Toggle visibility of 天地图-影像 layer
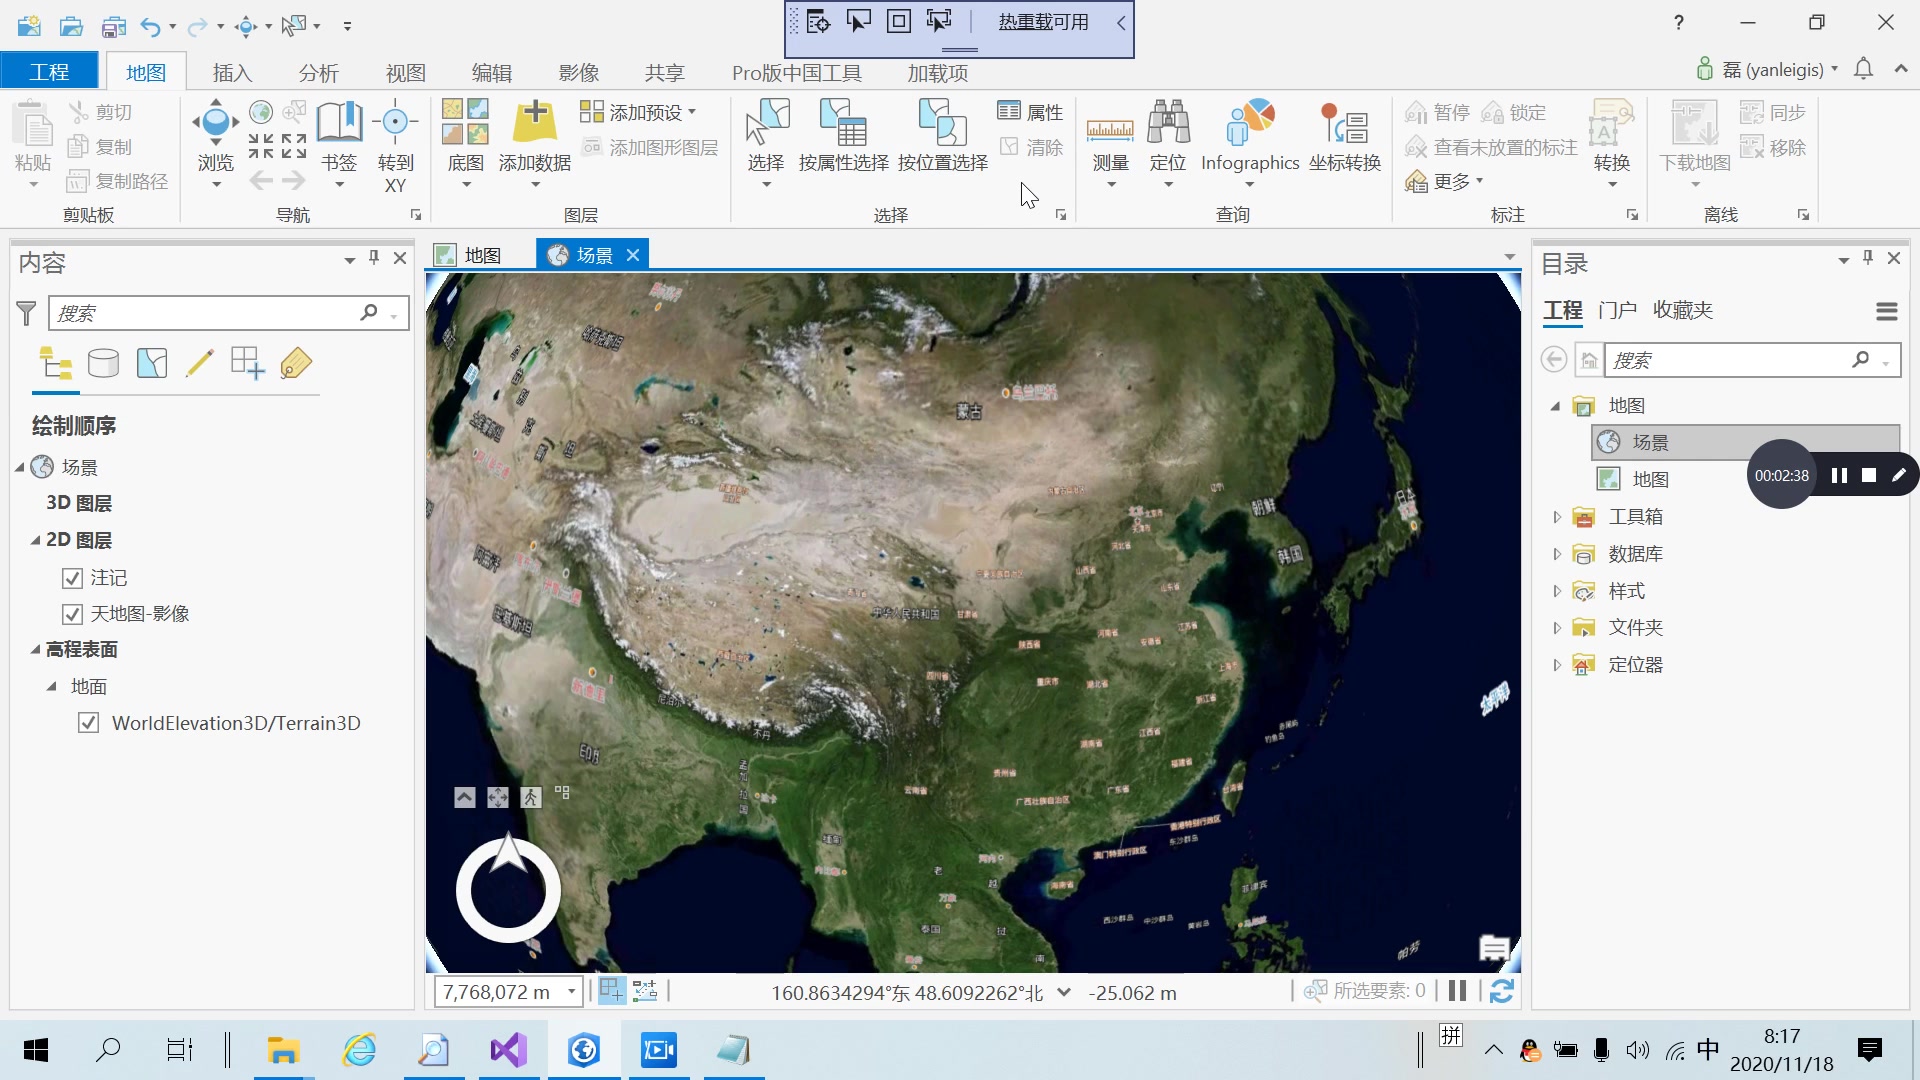1920x1080 pixels. pyautogui.click(x=71, y=614)
